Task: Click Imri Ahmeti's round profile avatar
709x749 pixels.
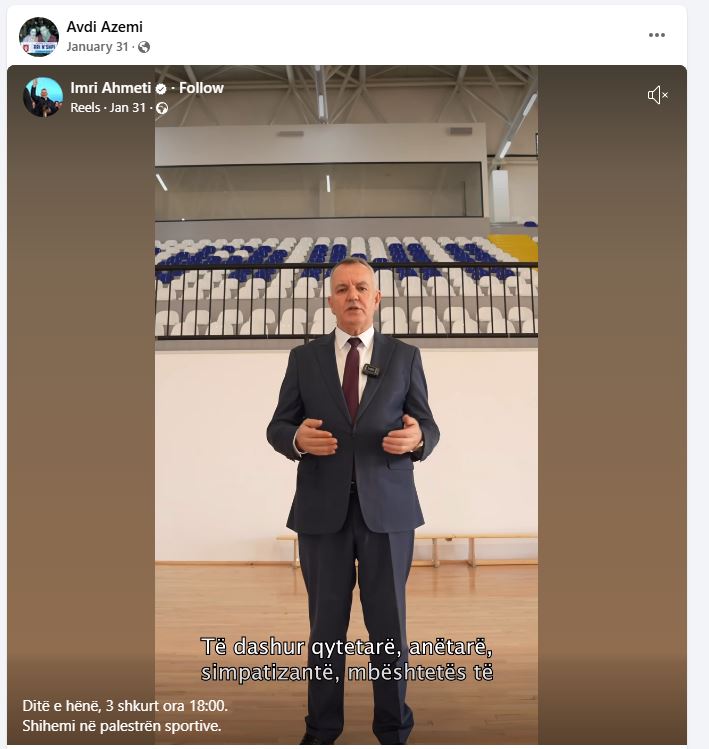Action: 43,97
